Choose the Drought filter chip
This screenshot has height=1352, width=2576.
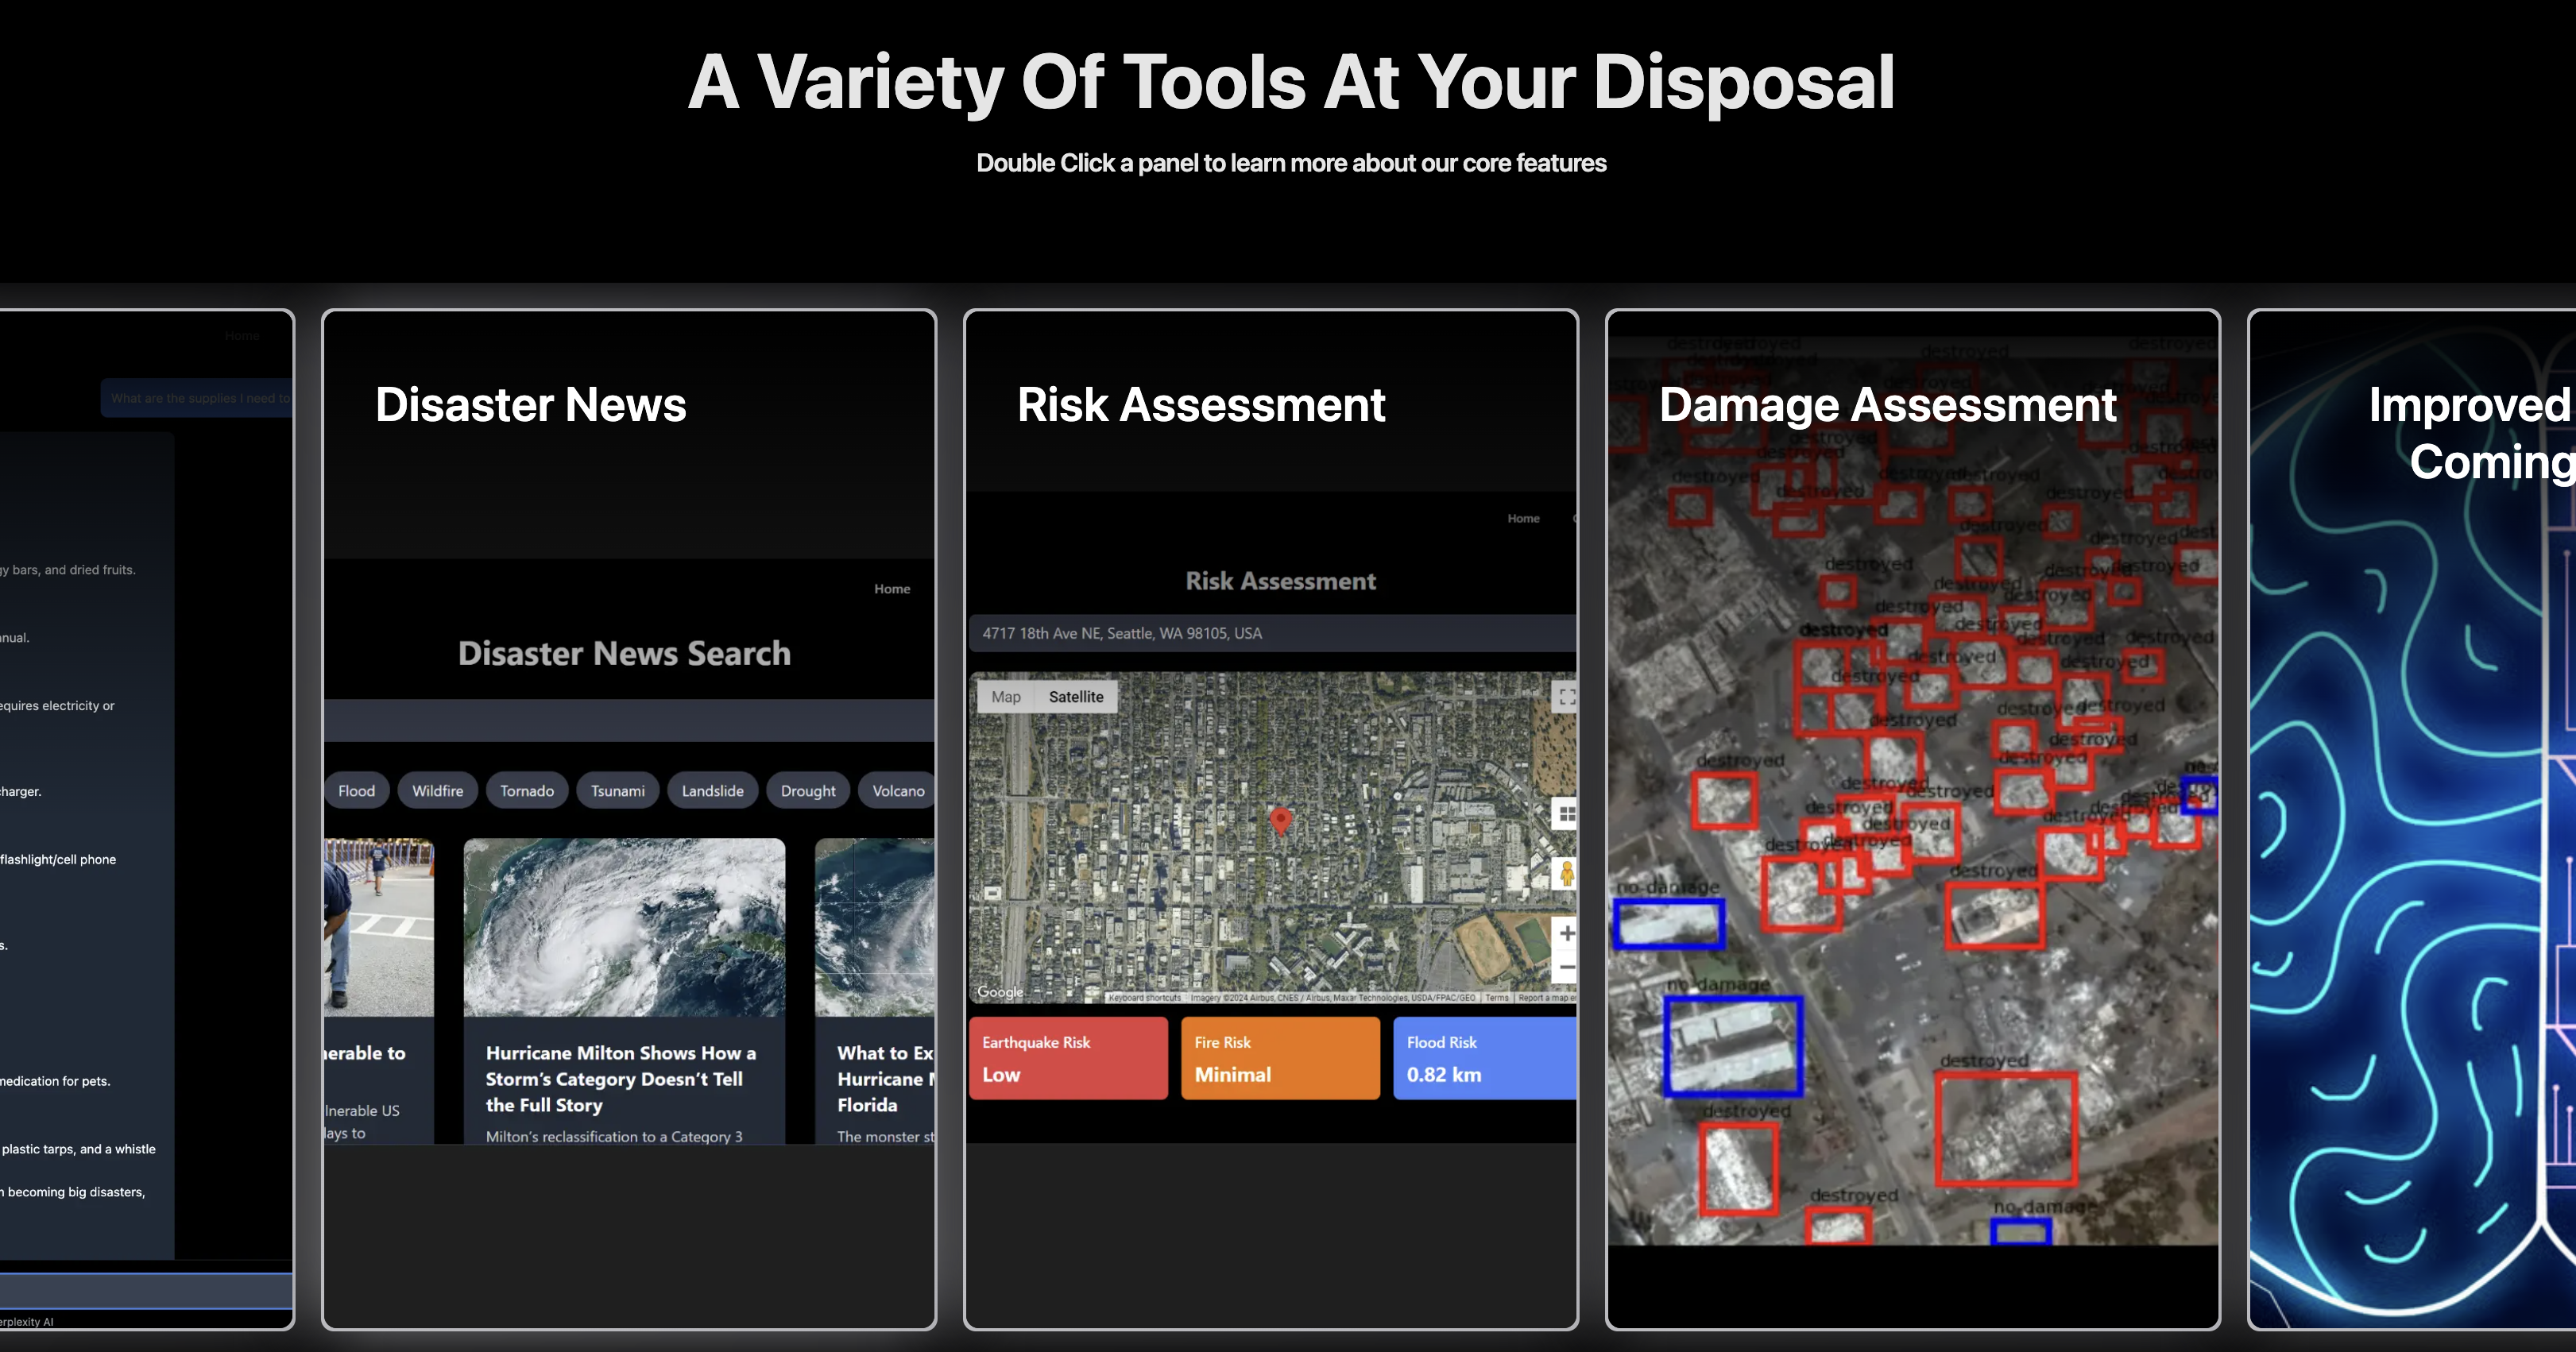click(x=808, y=791)
